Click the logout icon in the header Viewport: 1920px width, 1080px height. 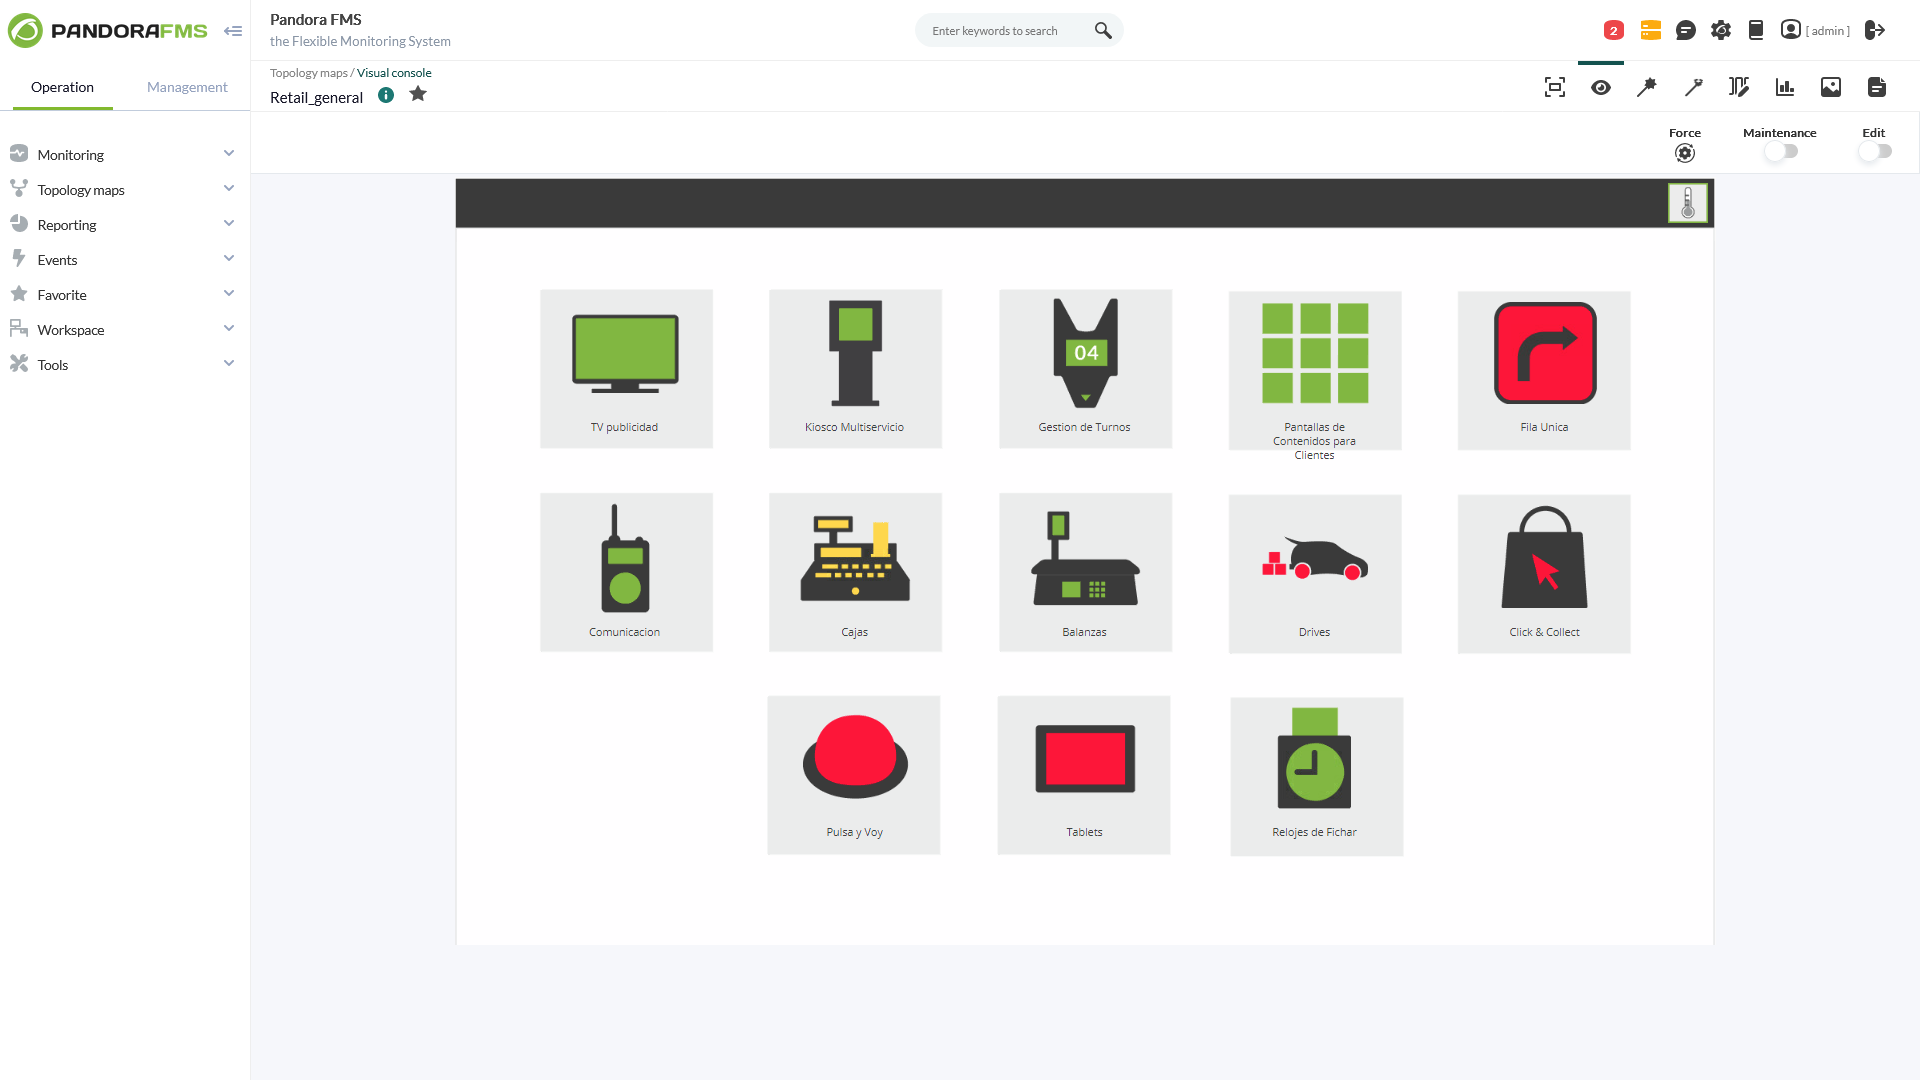(x=1876, y=30)
